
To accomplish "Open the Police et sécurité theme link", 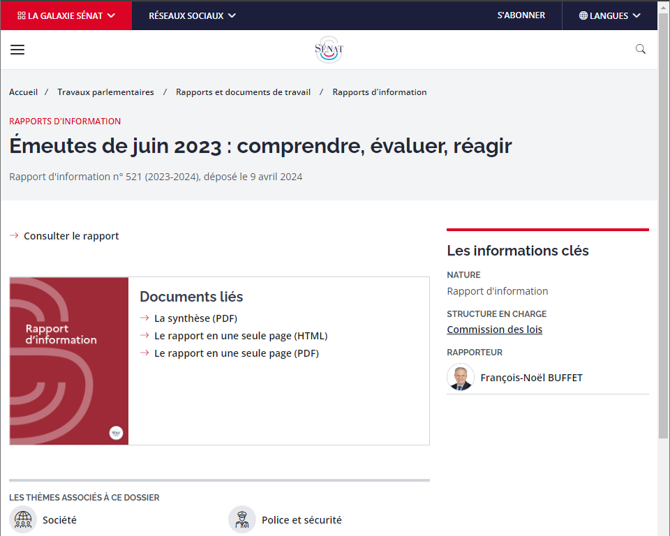I will pyautogui.click(x=302, y=520).
